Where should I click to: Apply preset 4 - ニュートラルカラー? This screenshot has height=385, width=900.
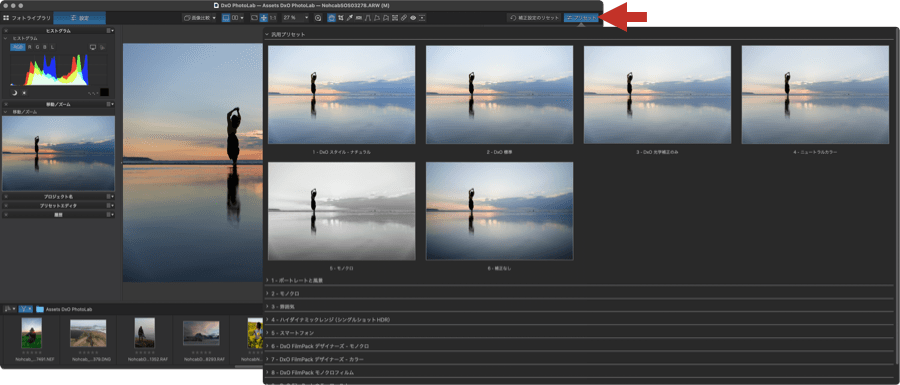tap(815, 95)
